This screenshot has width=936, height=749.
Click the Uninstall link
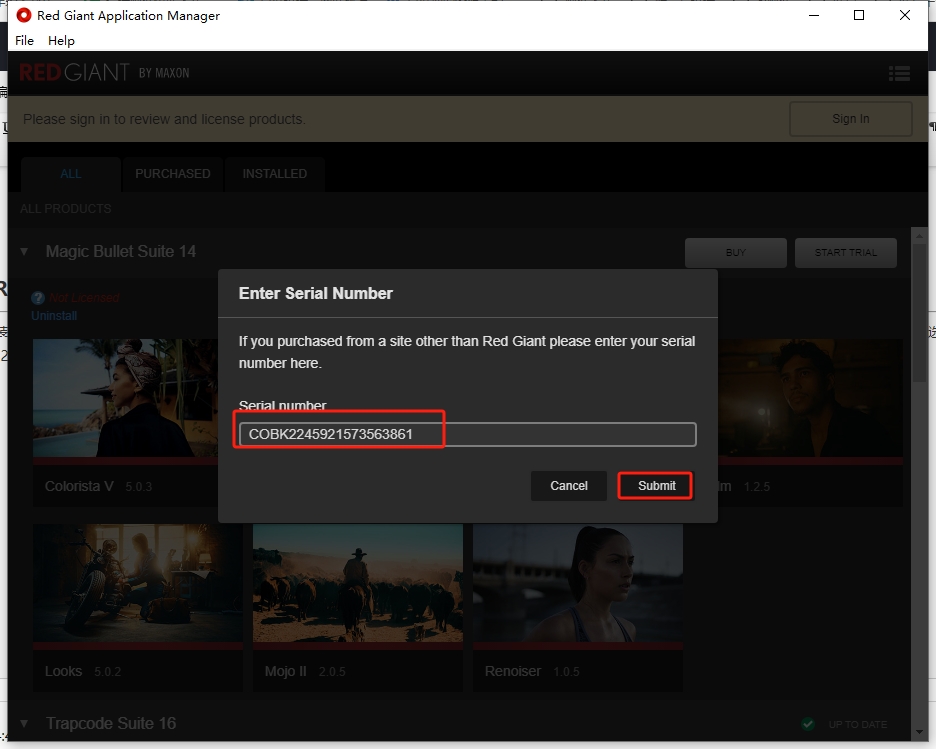(x=54, y=316)
